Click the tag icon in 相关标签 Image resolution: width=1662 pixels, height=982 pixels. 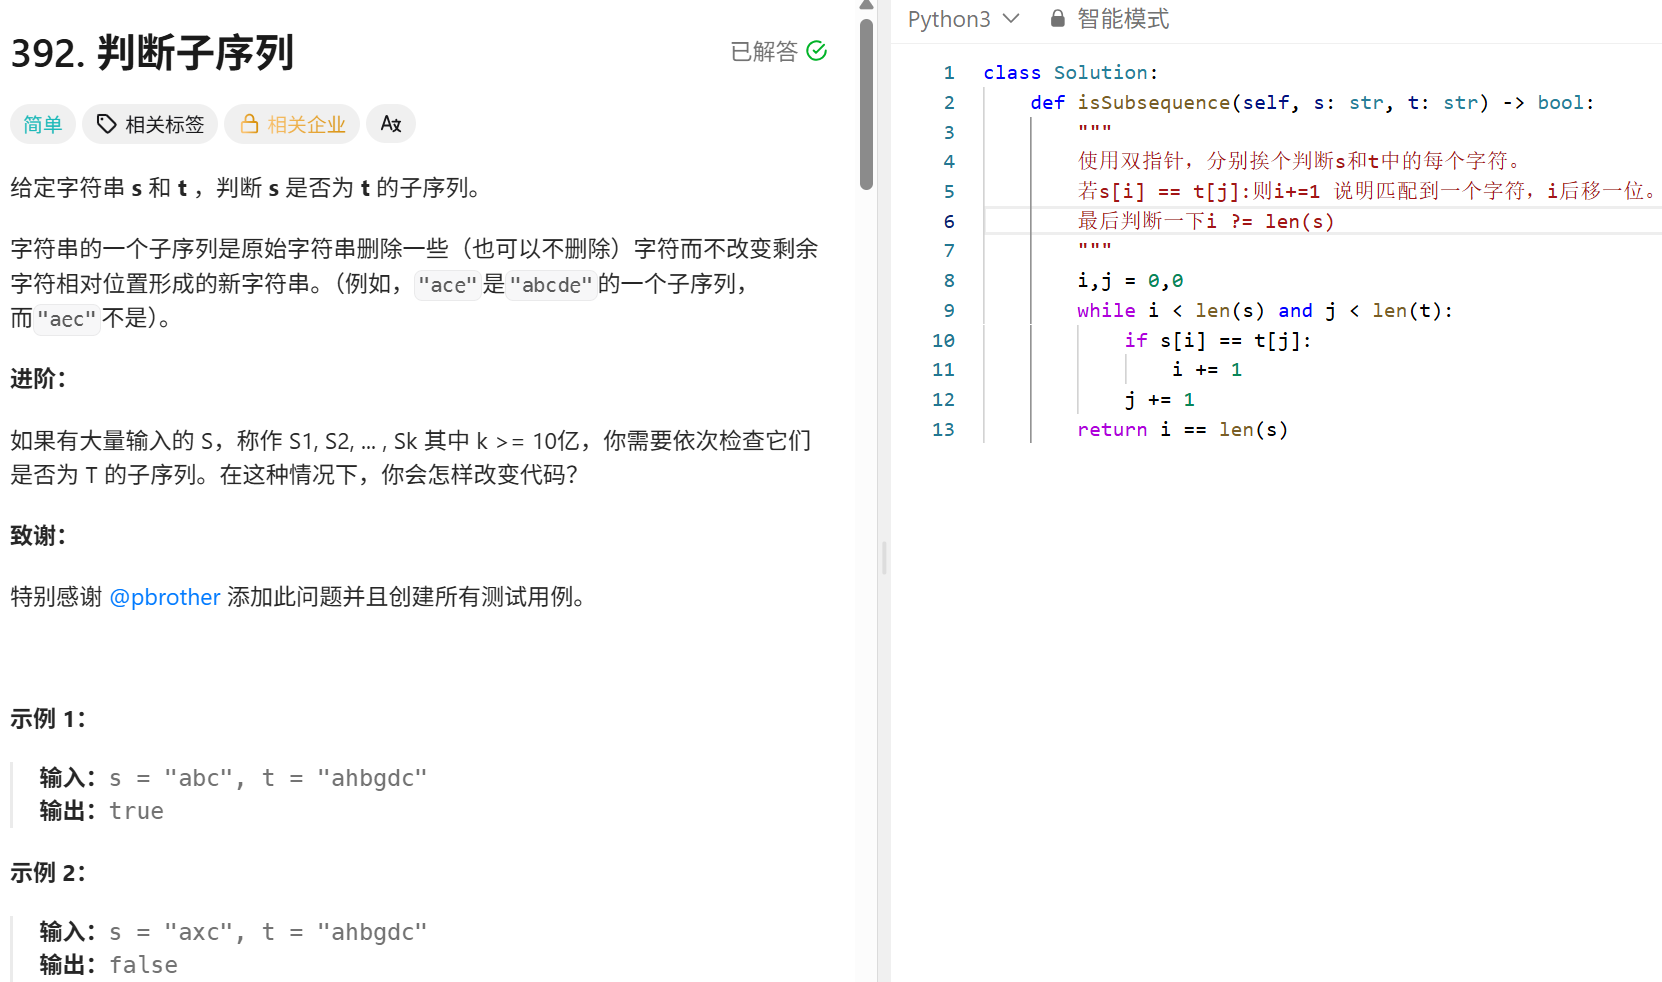[106, 124]
